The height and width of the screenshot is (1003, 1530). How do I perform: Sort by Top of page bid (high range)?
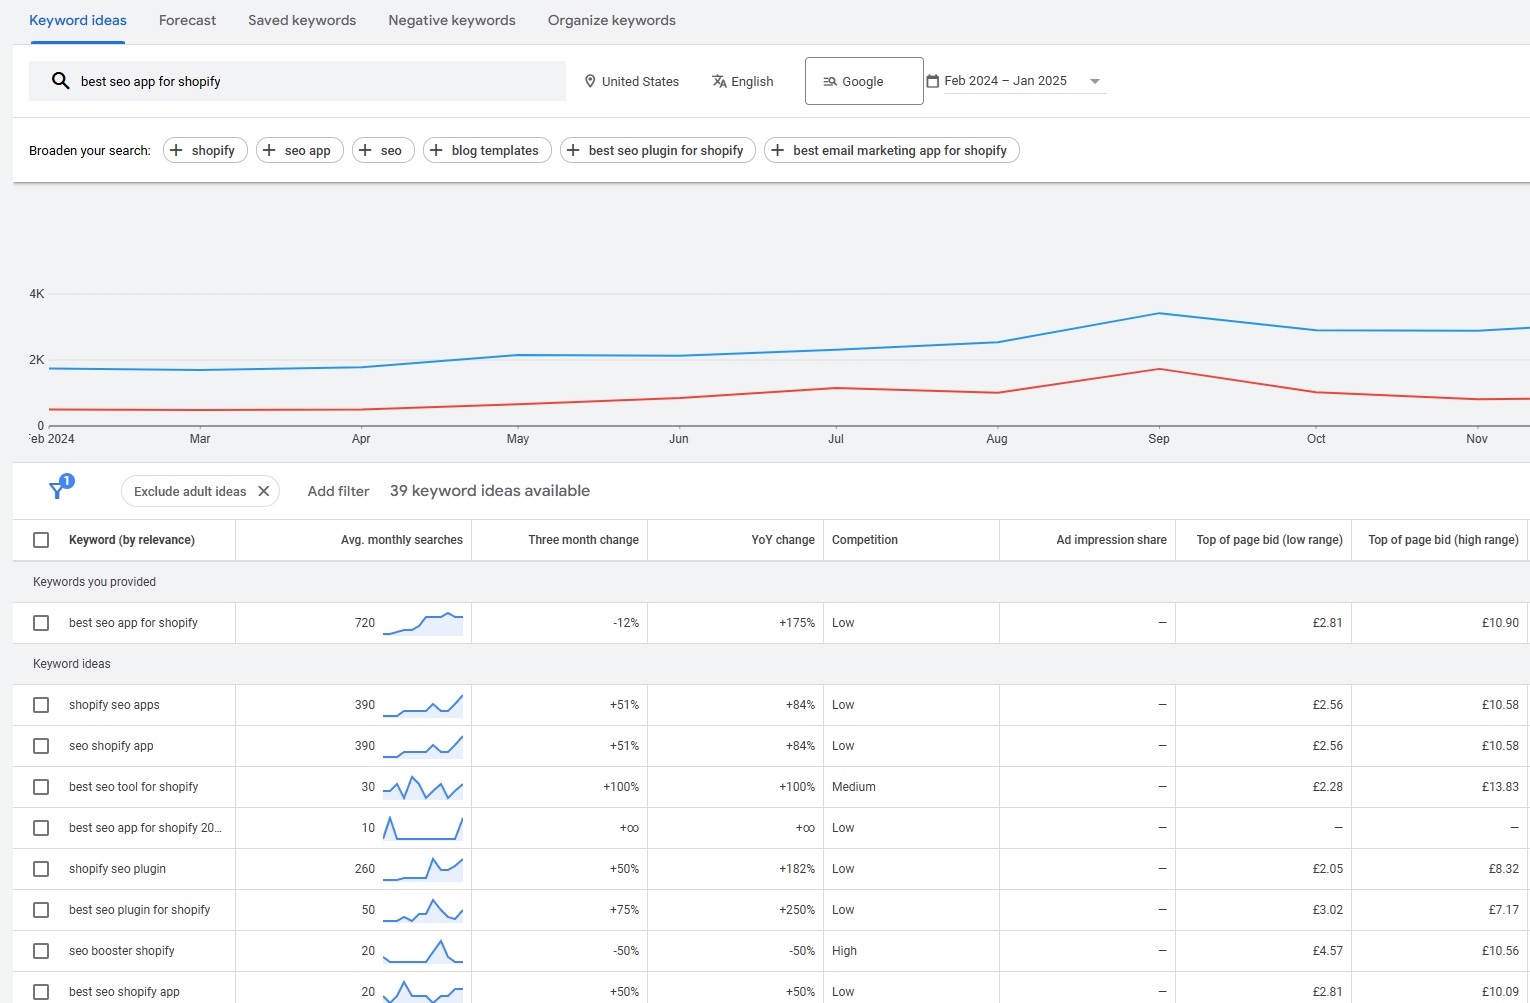[1443, 540]
